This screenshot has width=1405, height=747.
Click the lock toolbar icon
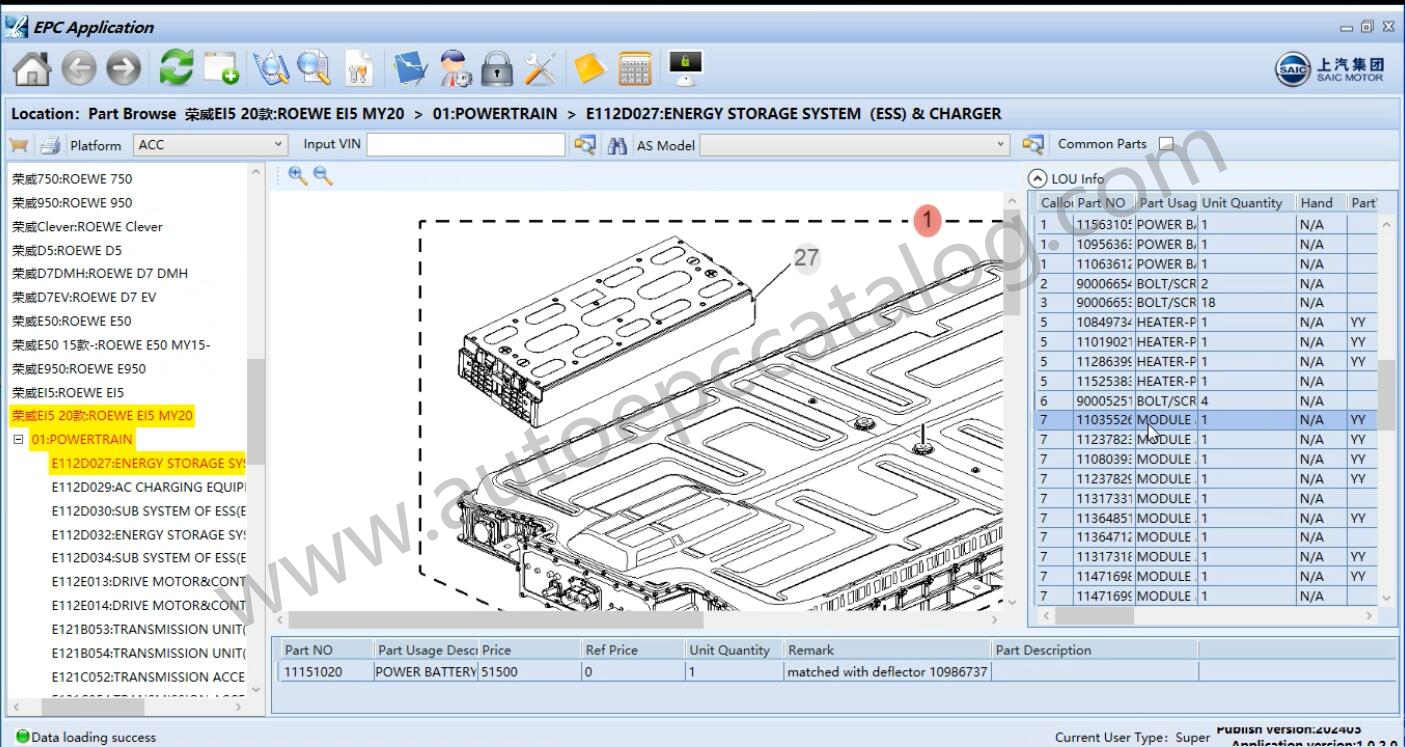point(496,68)
